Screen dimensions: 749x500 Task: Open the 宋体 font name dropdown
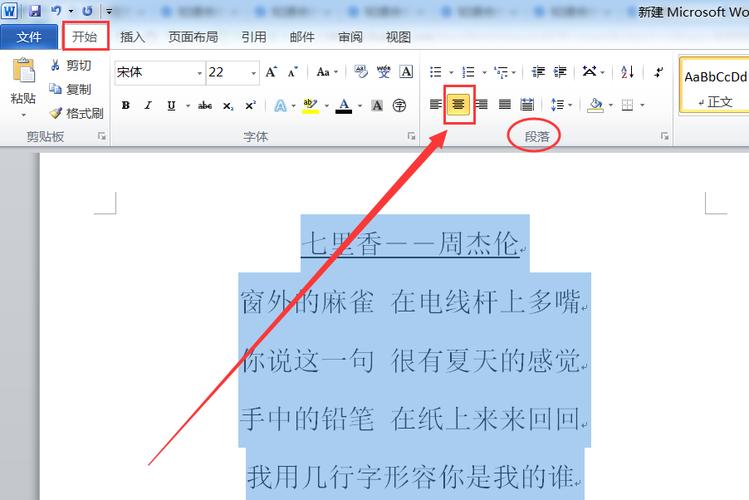(x=200, y=73)
